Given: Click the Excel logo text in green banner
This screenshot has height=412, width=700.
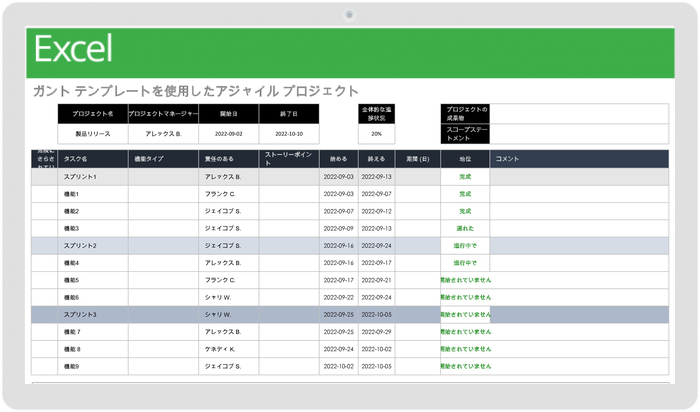Looking at the screenshot, I should click(73, 49).
